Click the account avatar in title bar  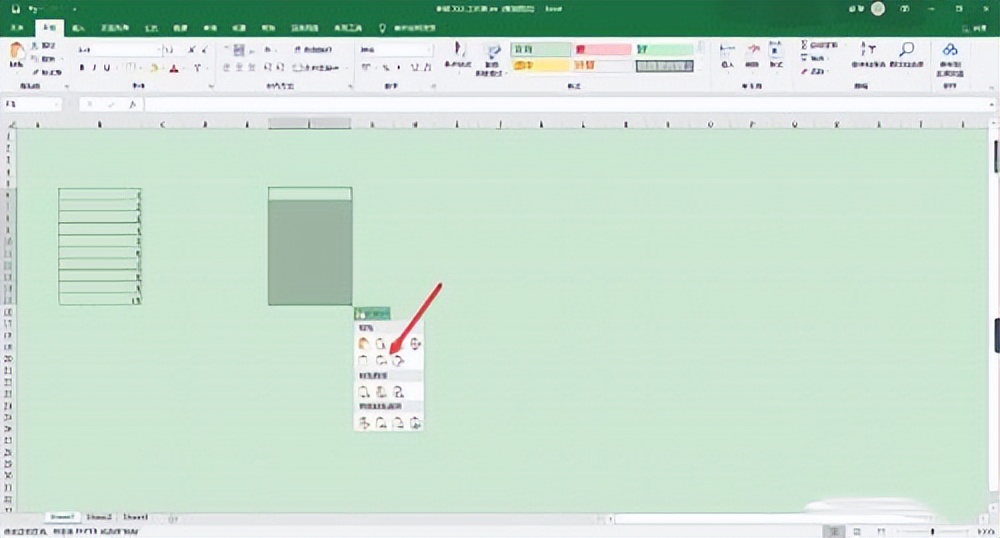[x=878, y=9]
